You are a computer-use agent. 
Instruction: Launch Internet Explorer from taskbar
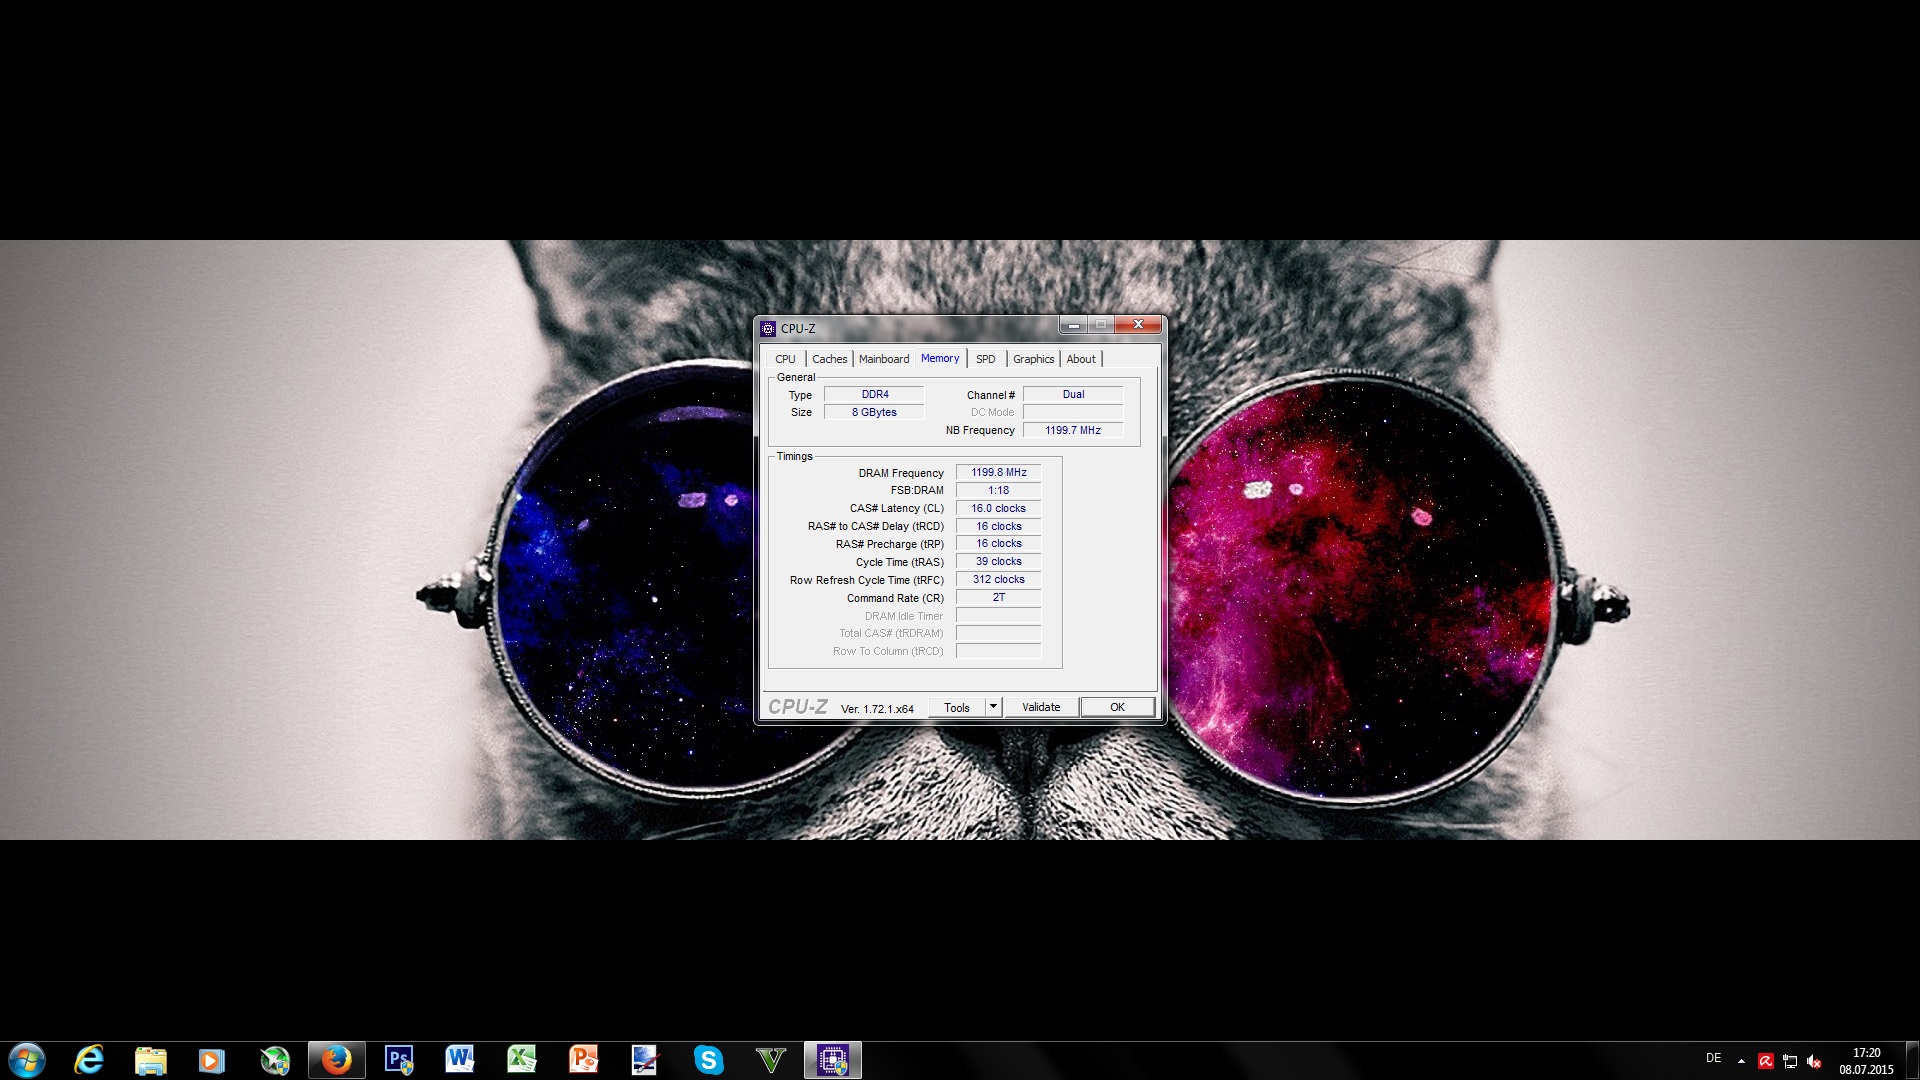point(89,1060)
